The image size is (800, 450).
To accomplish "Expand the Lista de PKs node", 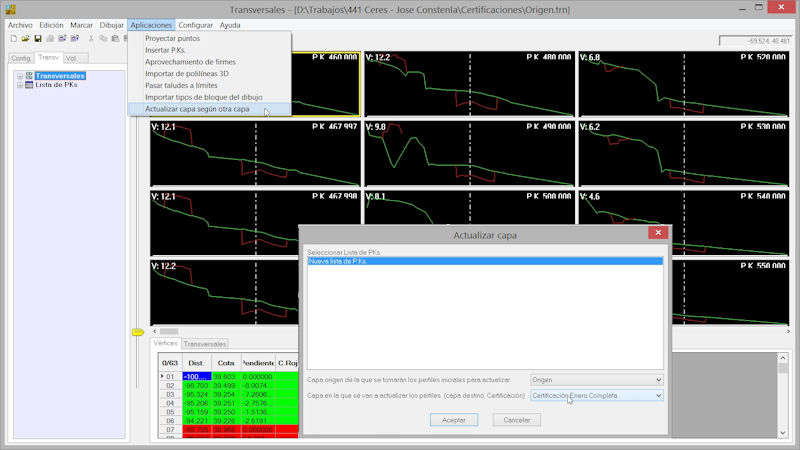I will (x=20, y=85).
